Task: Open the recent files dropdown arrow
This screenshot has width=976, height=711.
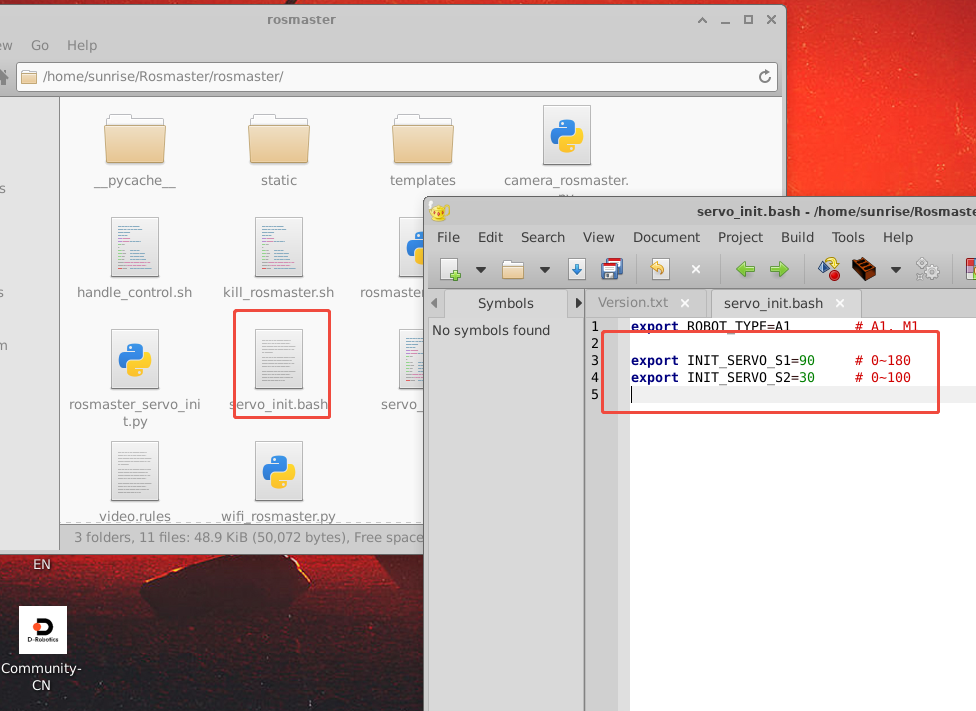Action: click(x=545, y=269)
